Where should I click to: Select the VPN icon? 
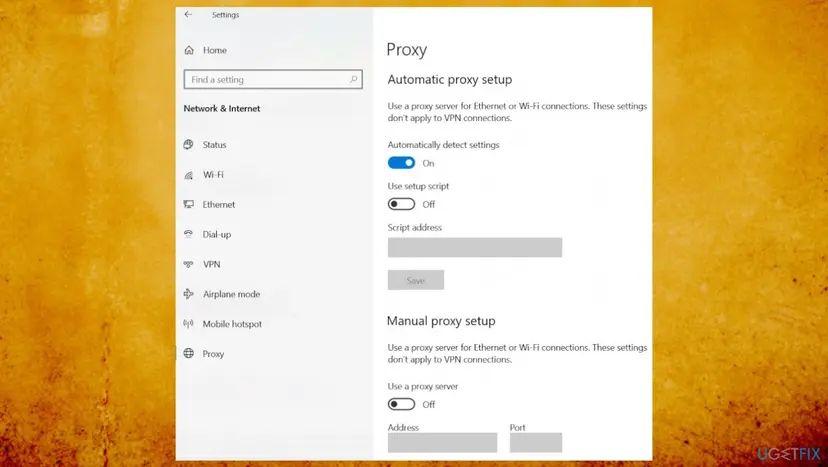189,264
